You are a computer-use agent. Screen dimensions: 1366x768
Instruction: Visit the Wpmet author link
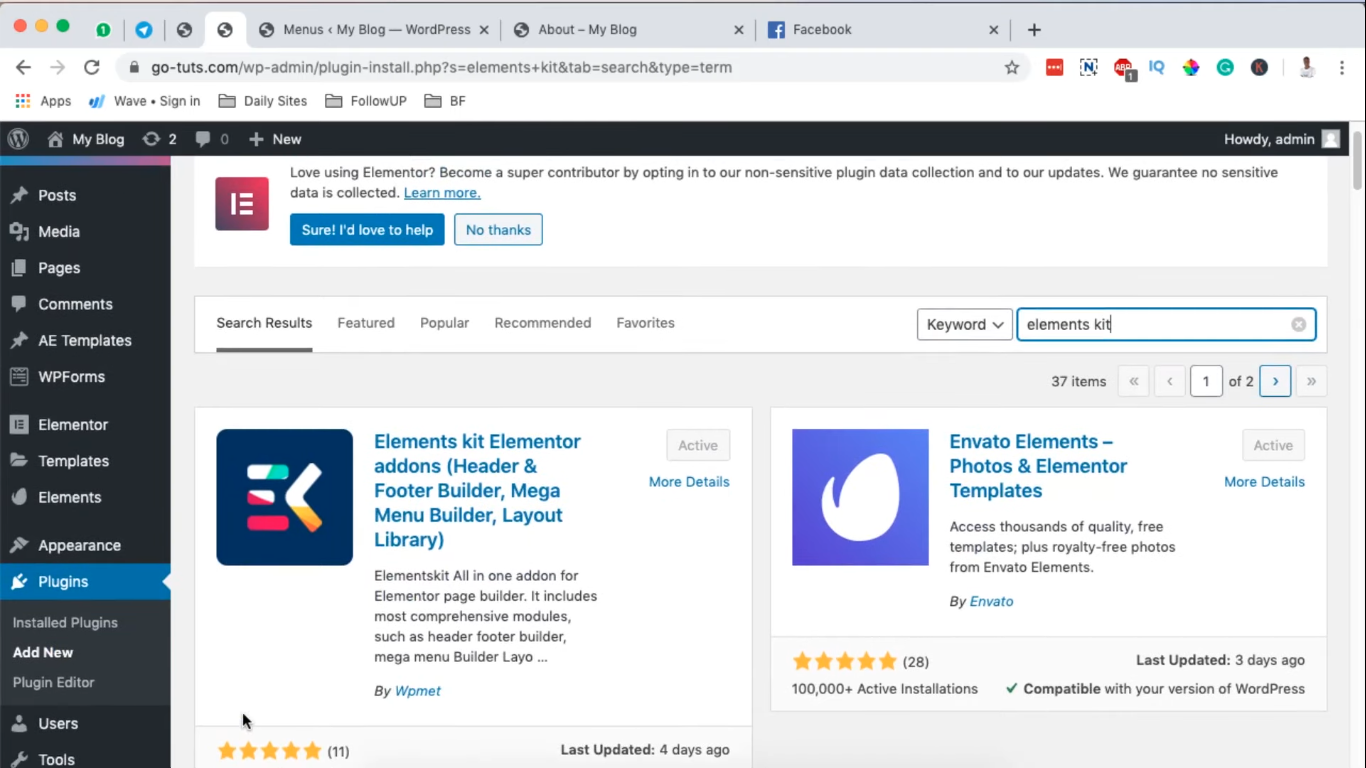tap(418, 691)
